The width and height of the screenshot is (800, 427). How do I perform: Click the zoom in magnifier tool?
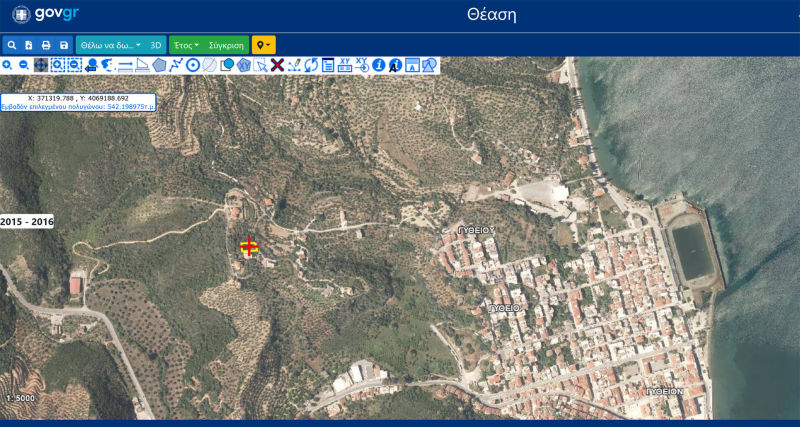pyautogui.click(x=7, y=65)
